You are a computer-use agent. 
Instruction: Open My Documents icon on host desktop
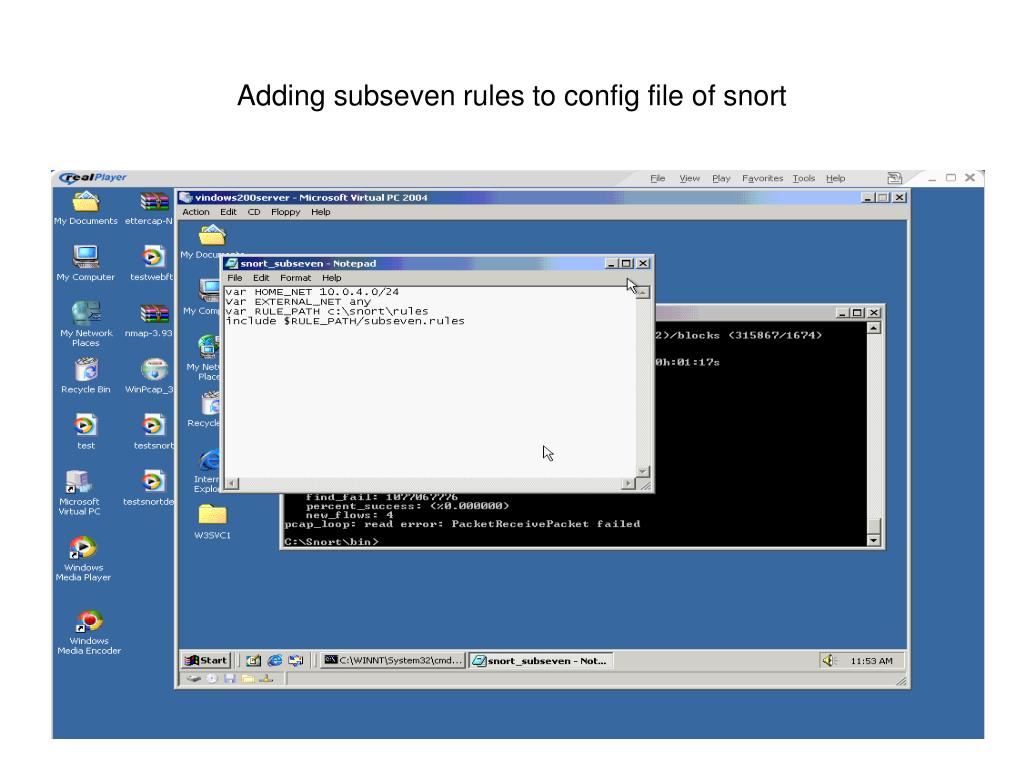(86, 202)
